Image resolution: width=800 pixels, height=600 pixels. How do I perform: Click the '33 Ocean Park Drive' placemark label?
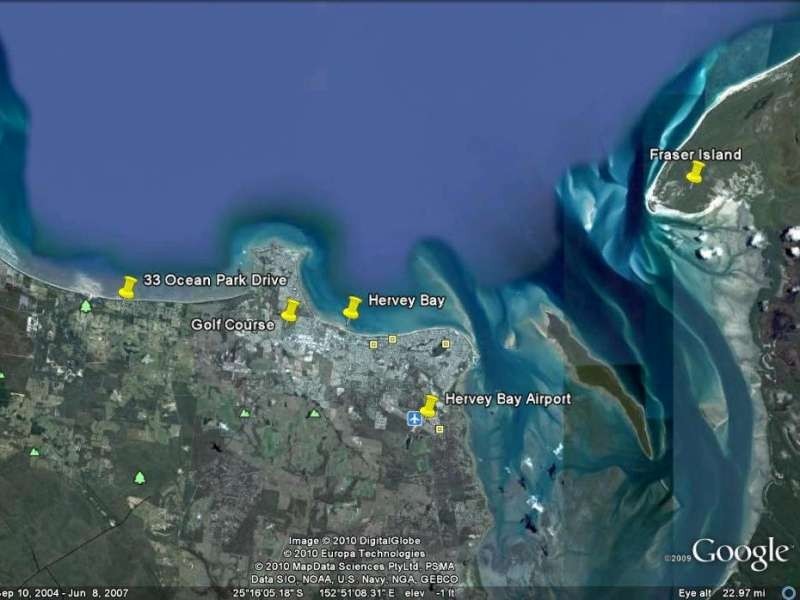coord(215,280)
